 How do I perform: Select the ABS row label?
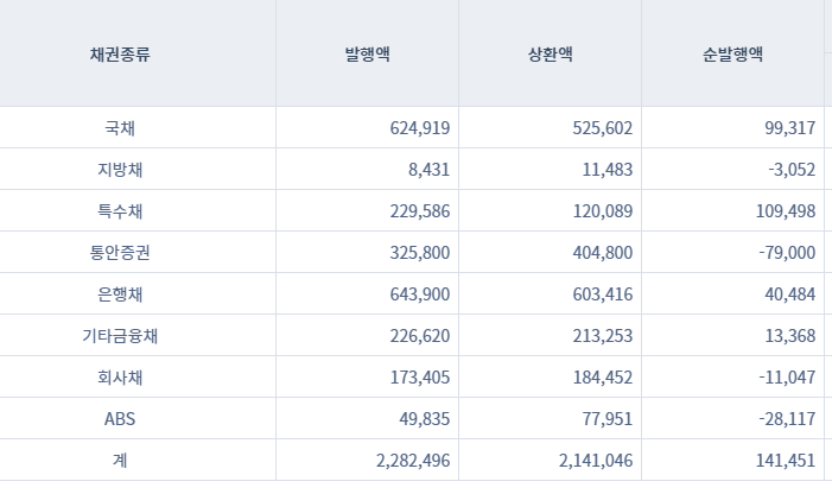[120, 419]
